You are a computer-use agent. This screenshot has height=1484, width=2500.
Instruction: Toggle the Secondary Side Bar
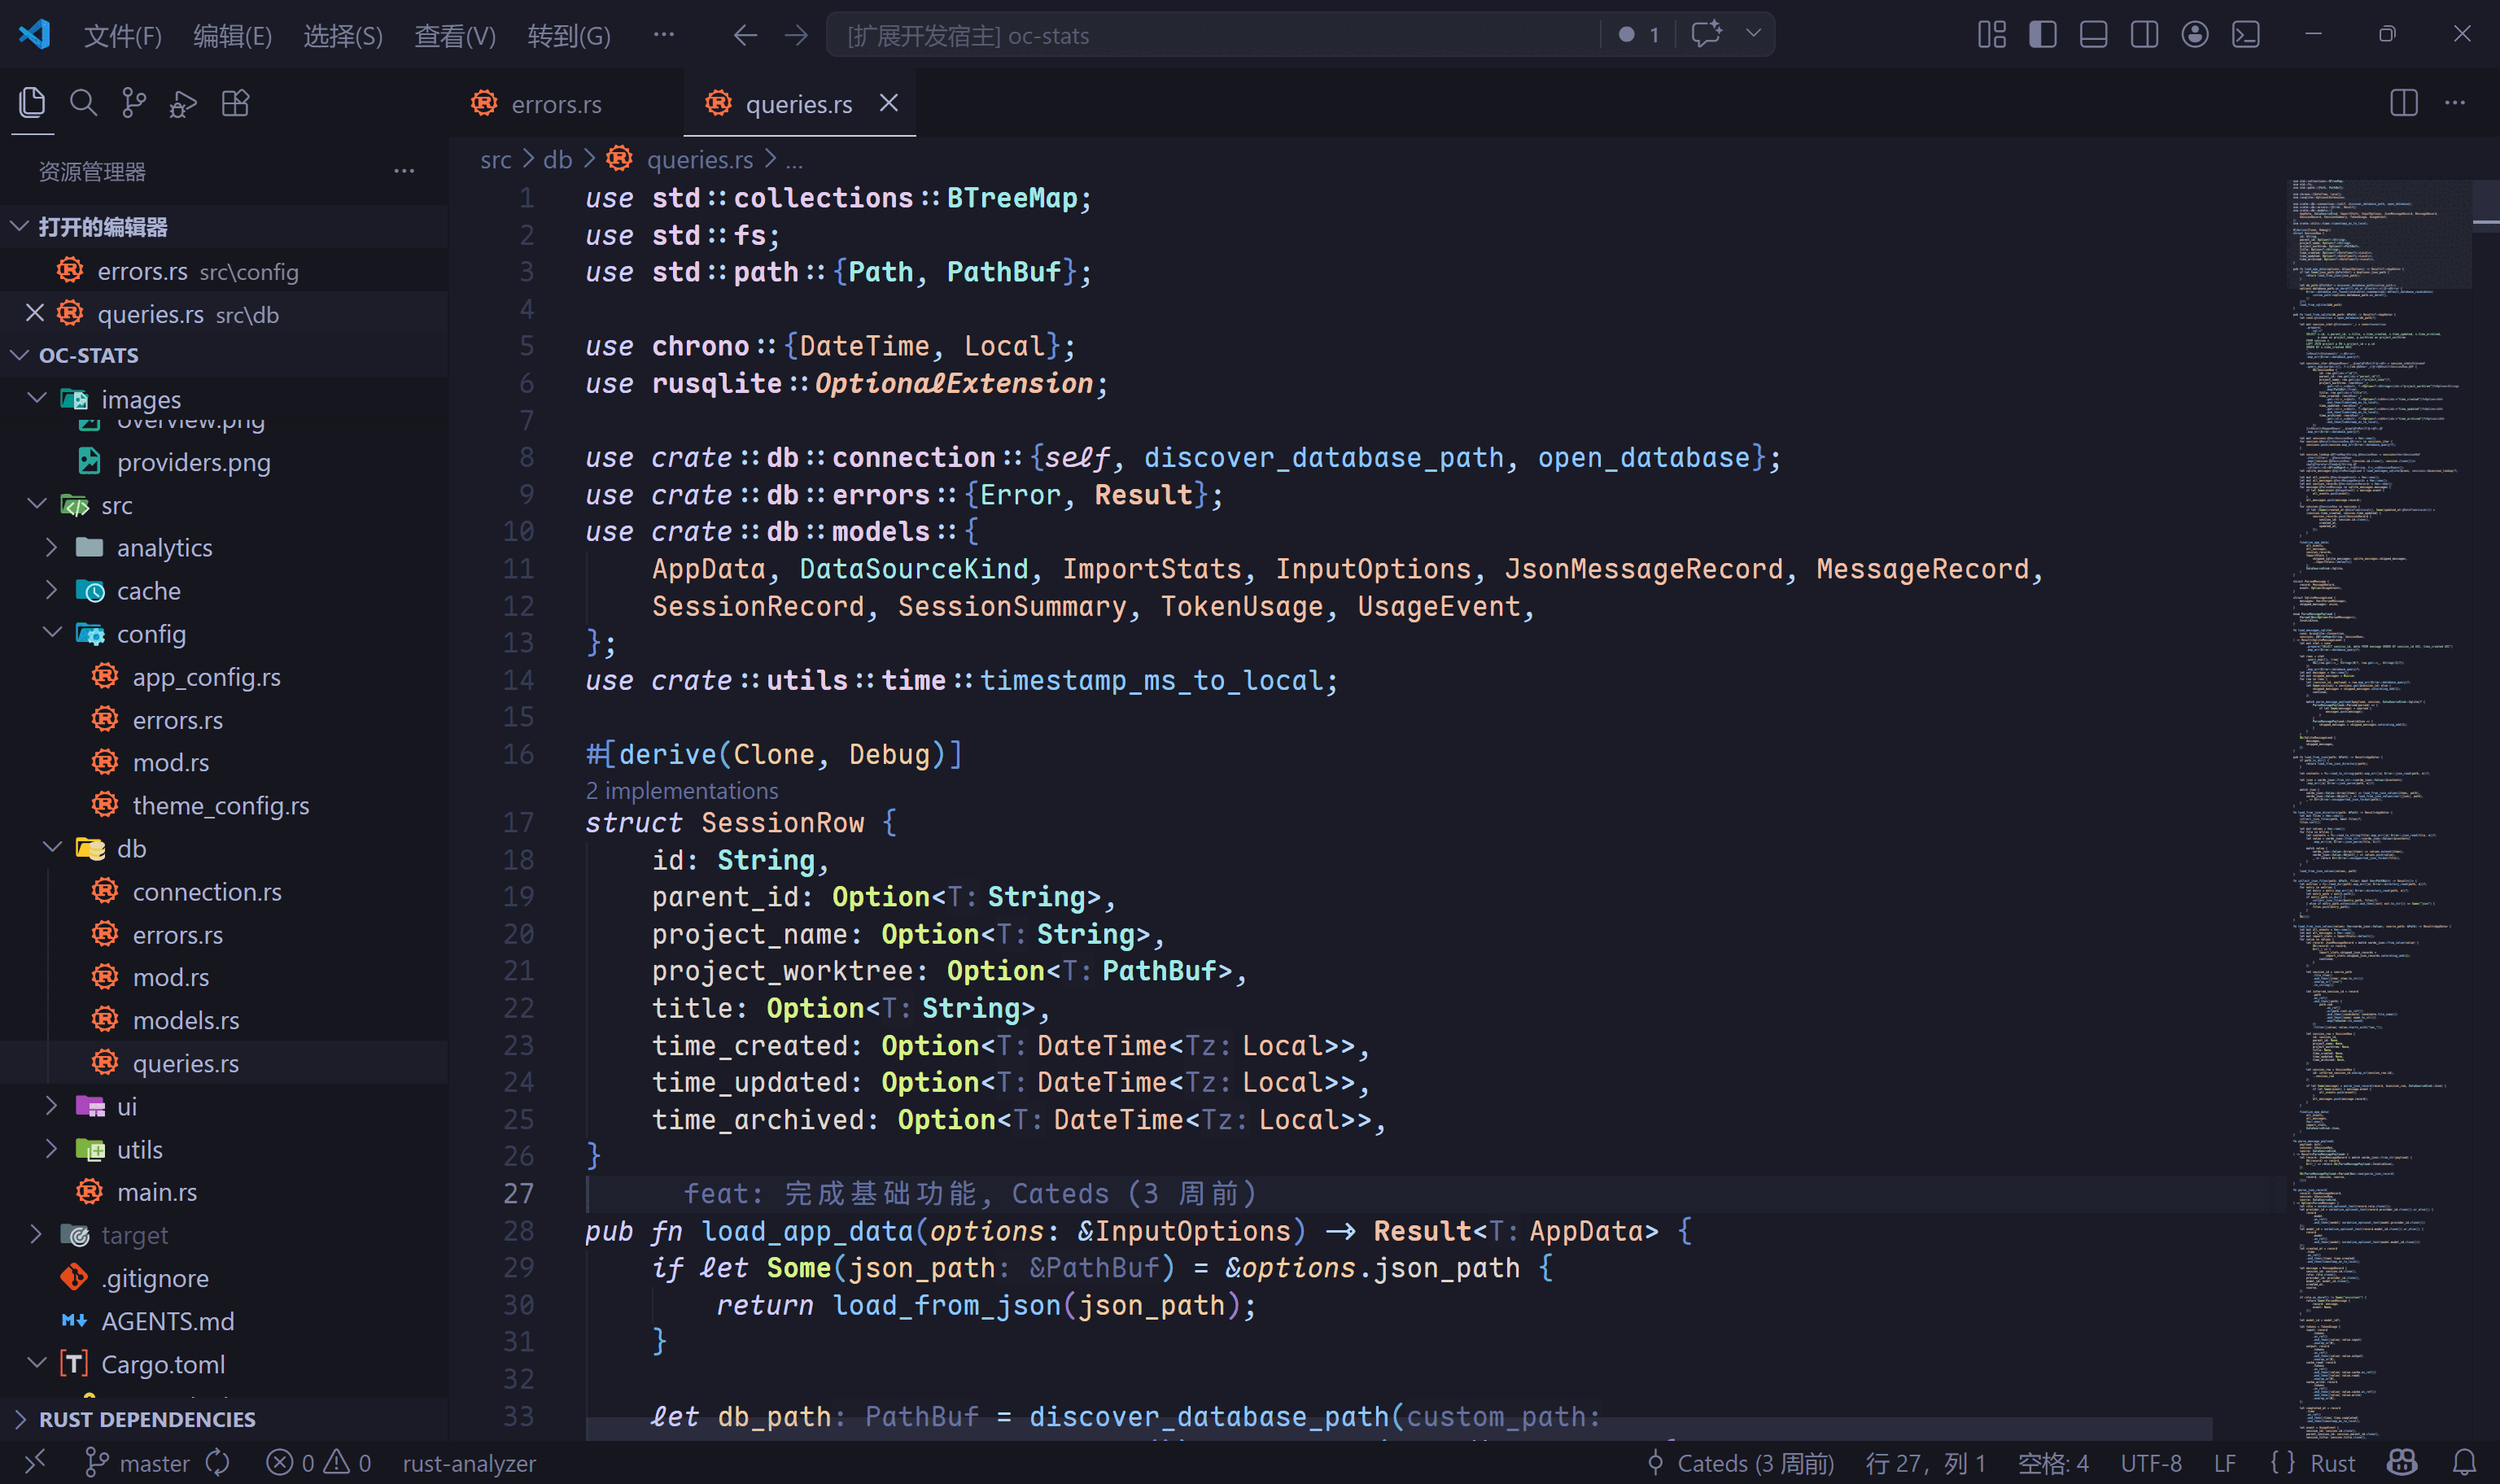coord(2144,35)
